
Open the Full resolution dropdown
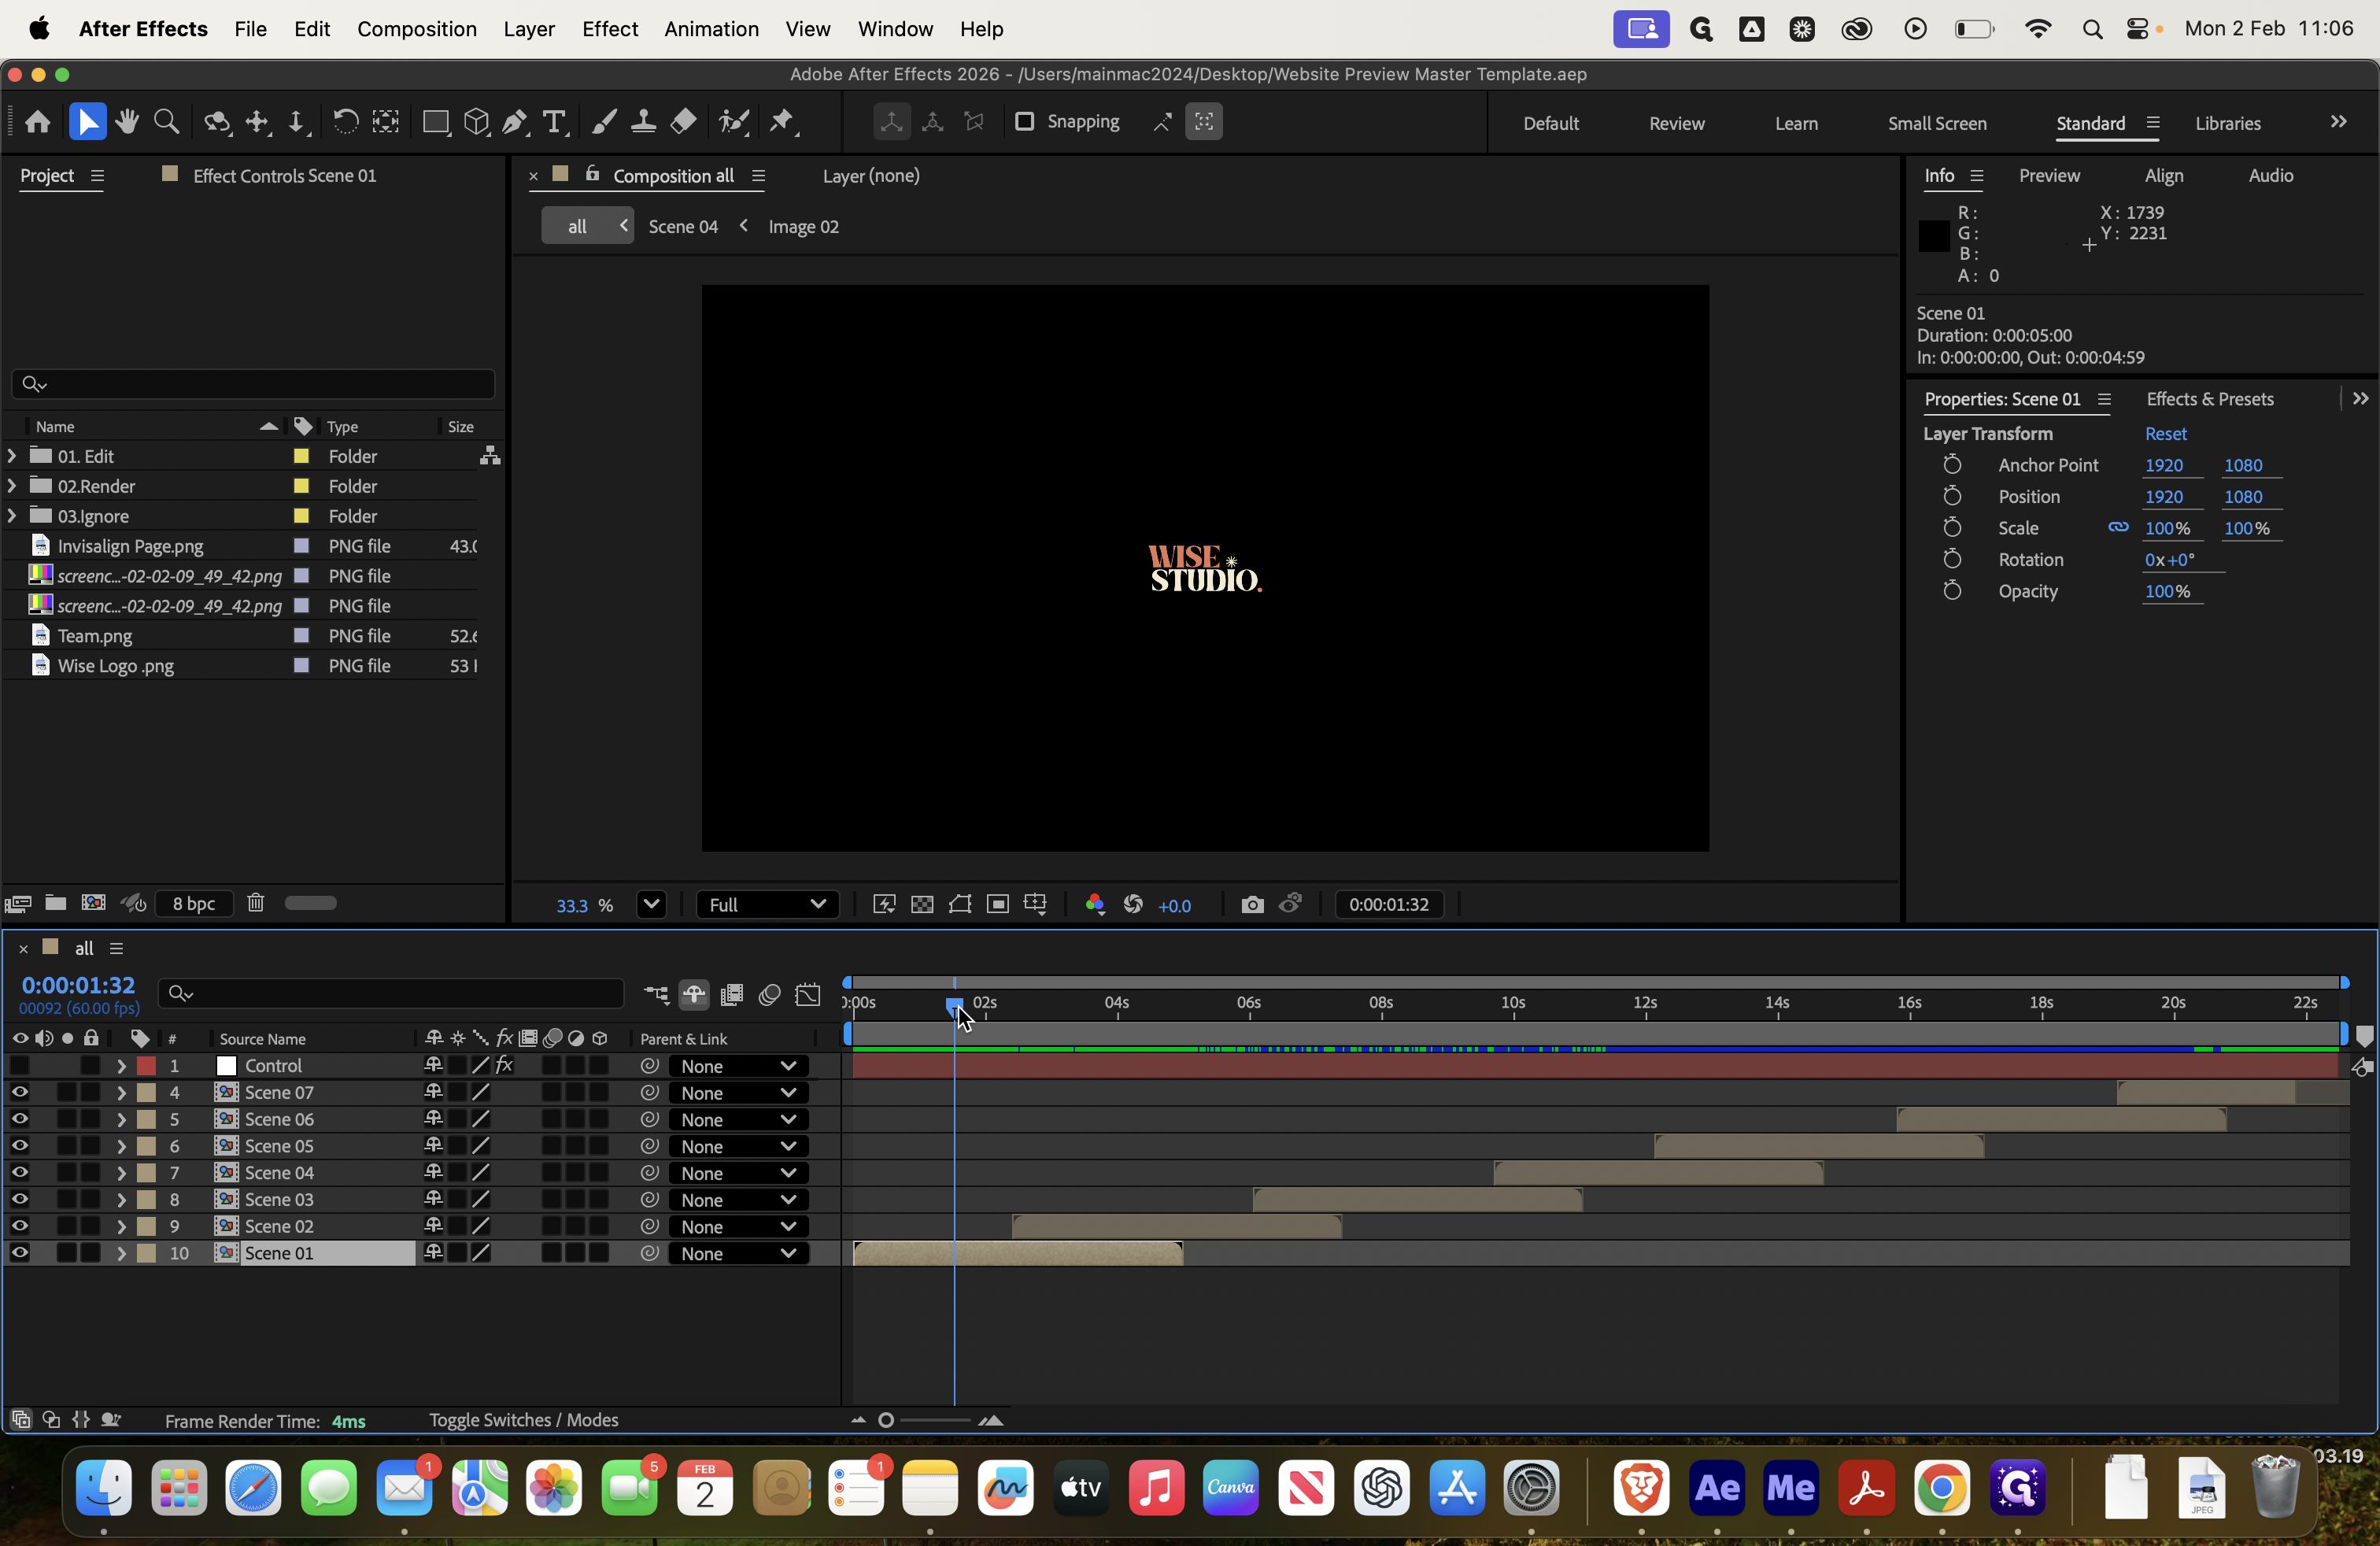click(x=767, y=904)
